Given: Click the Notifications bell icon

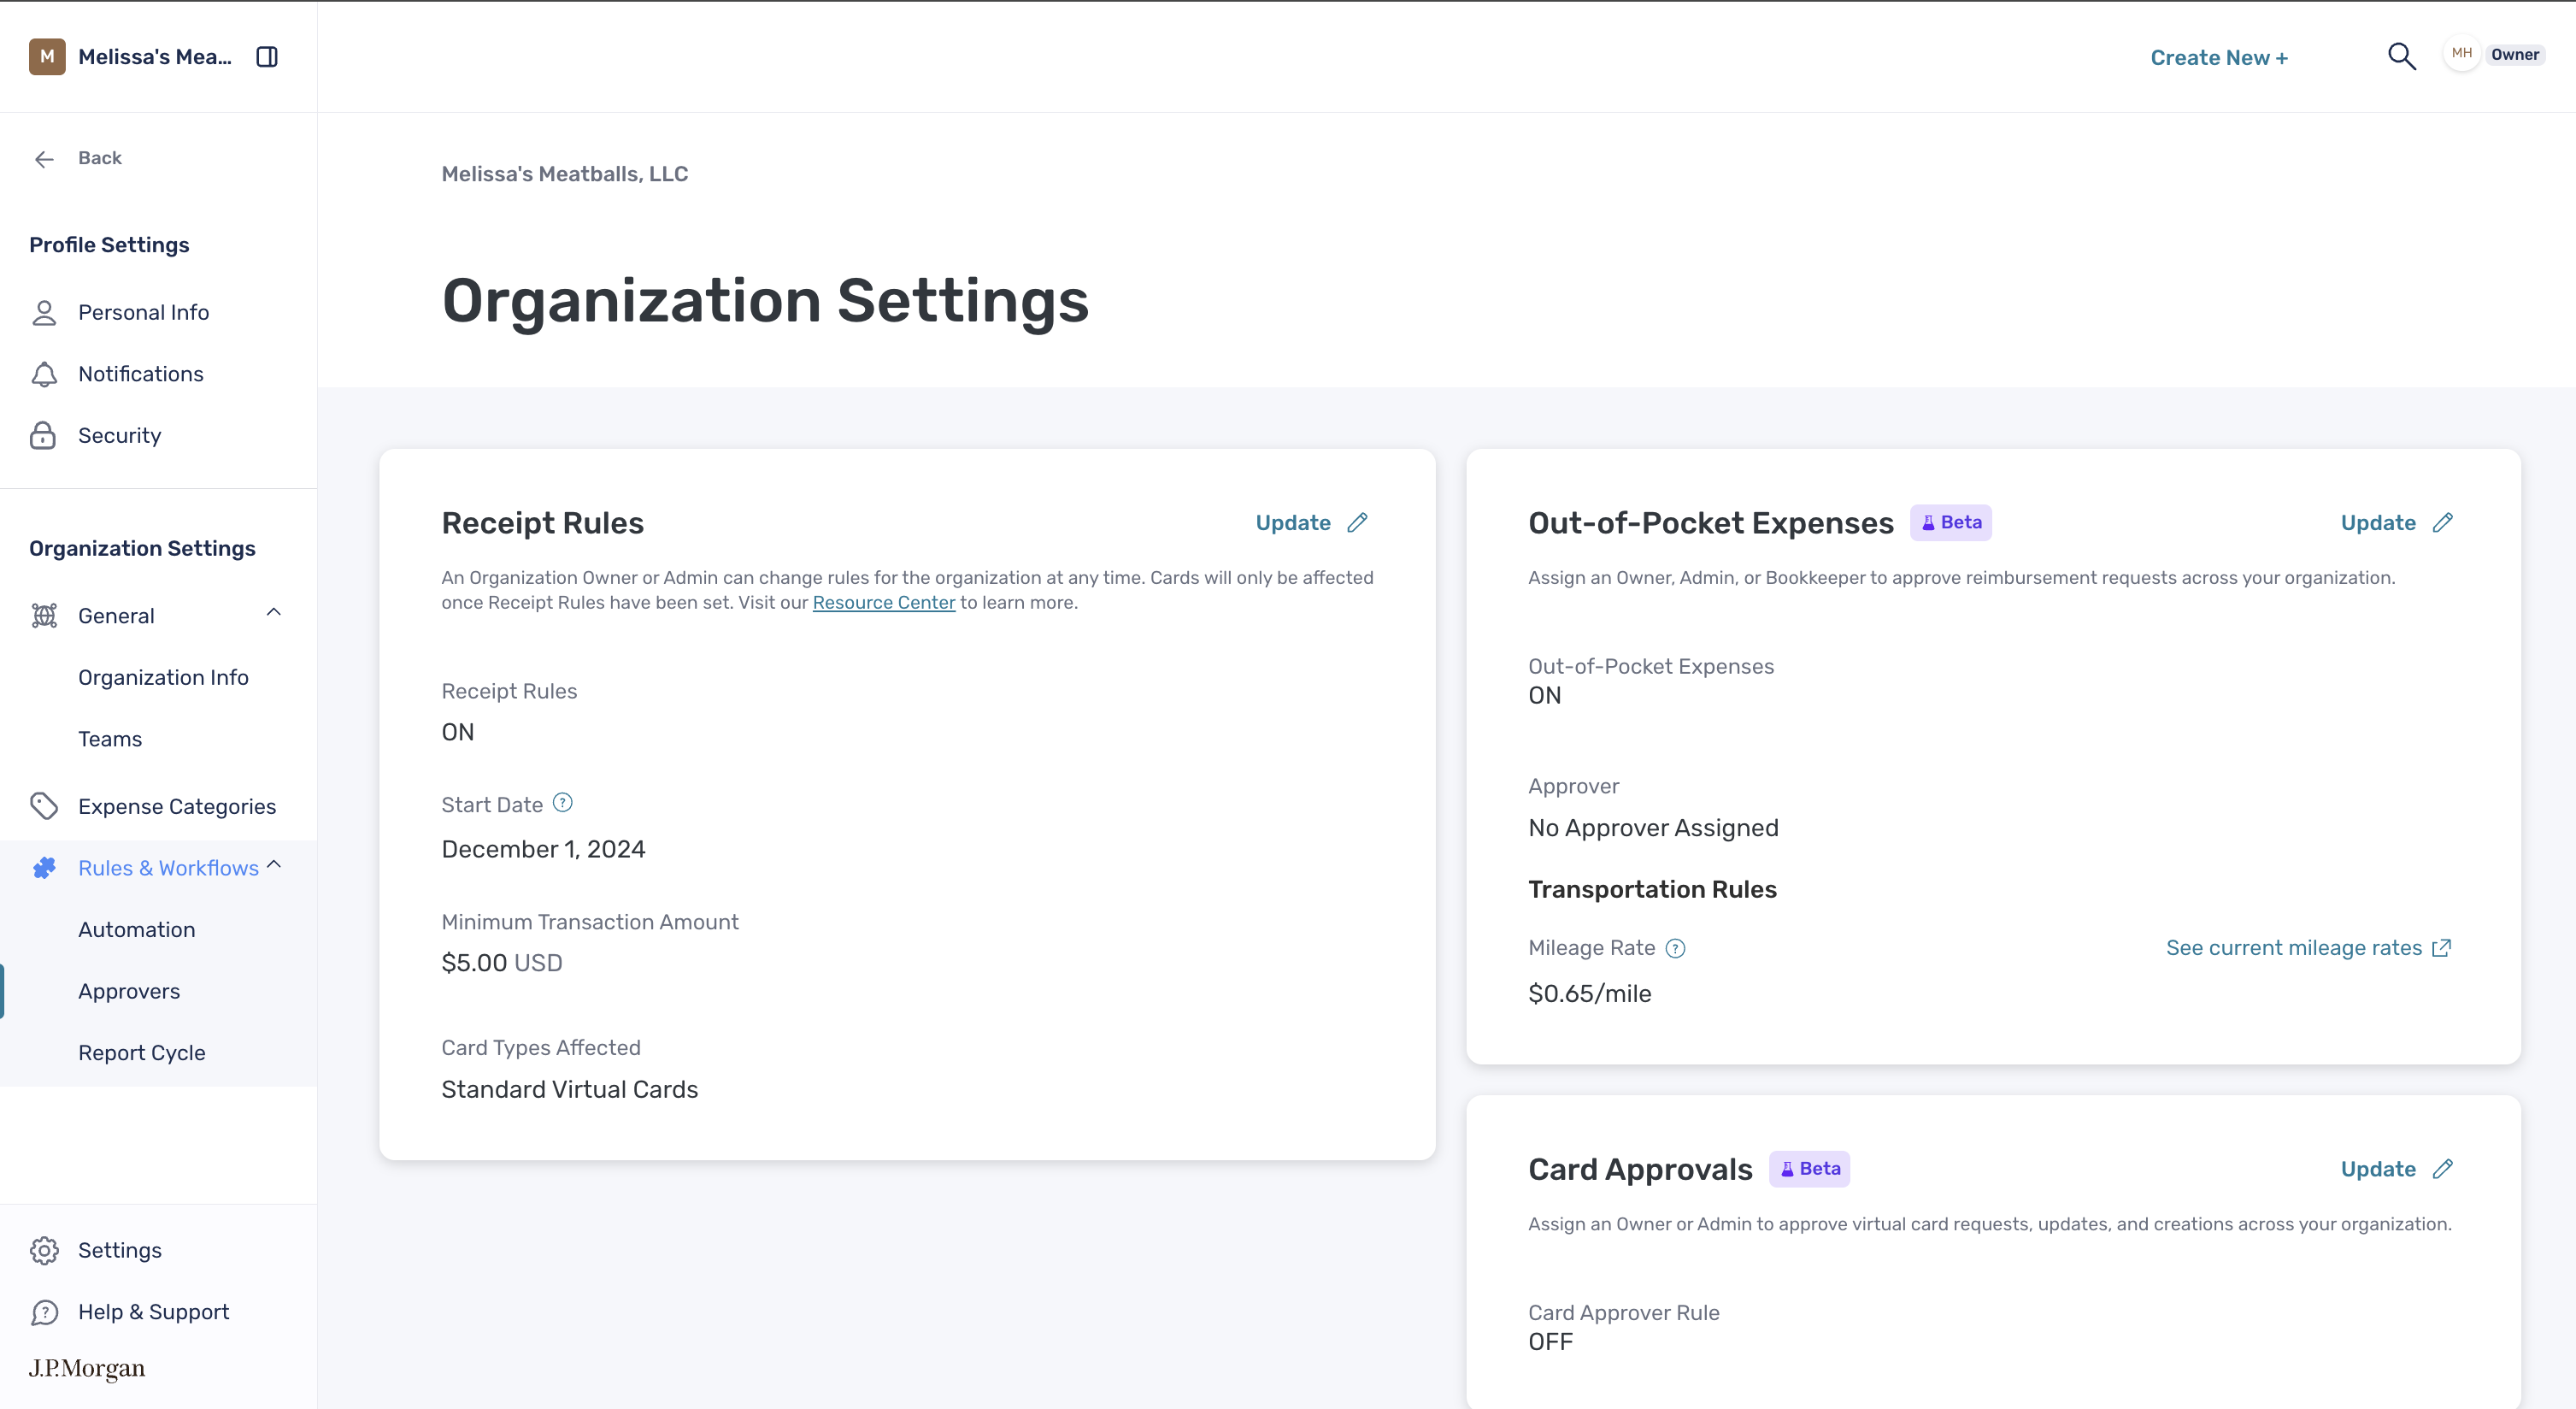Looking at the screenshot, I should click(x=44, y=374).
